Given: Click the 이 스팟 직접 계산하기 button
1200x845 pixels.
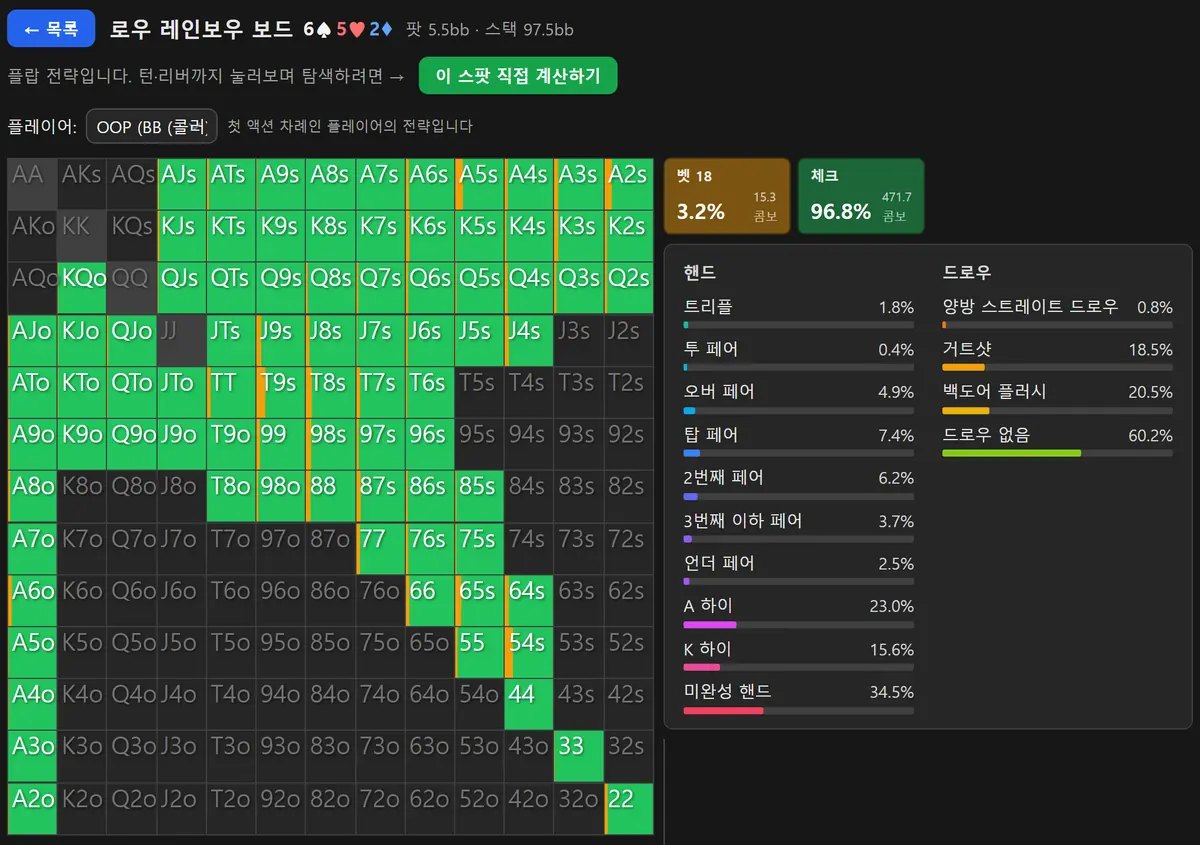Looking at the screenshot, I should click(x=518, y=76).
